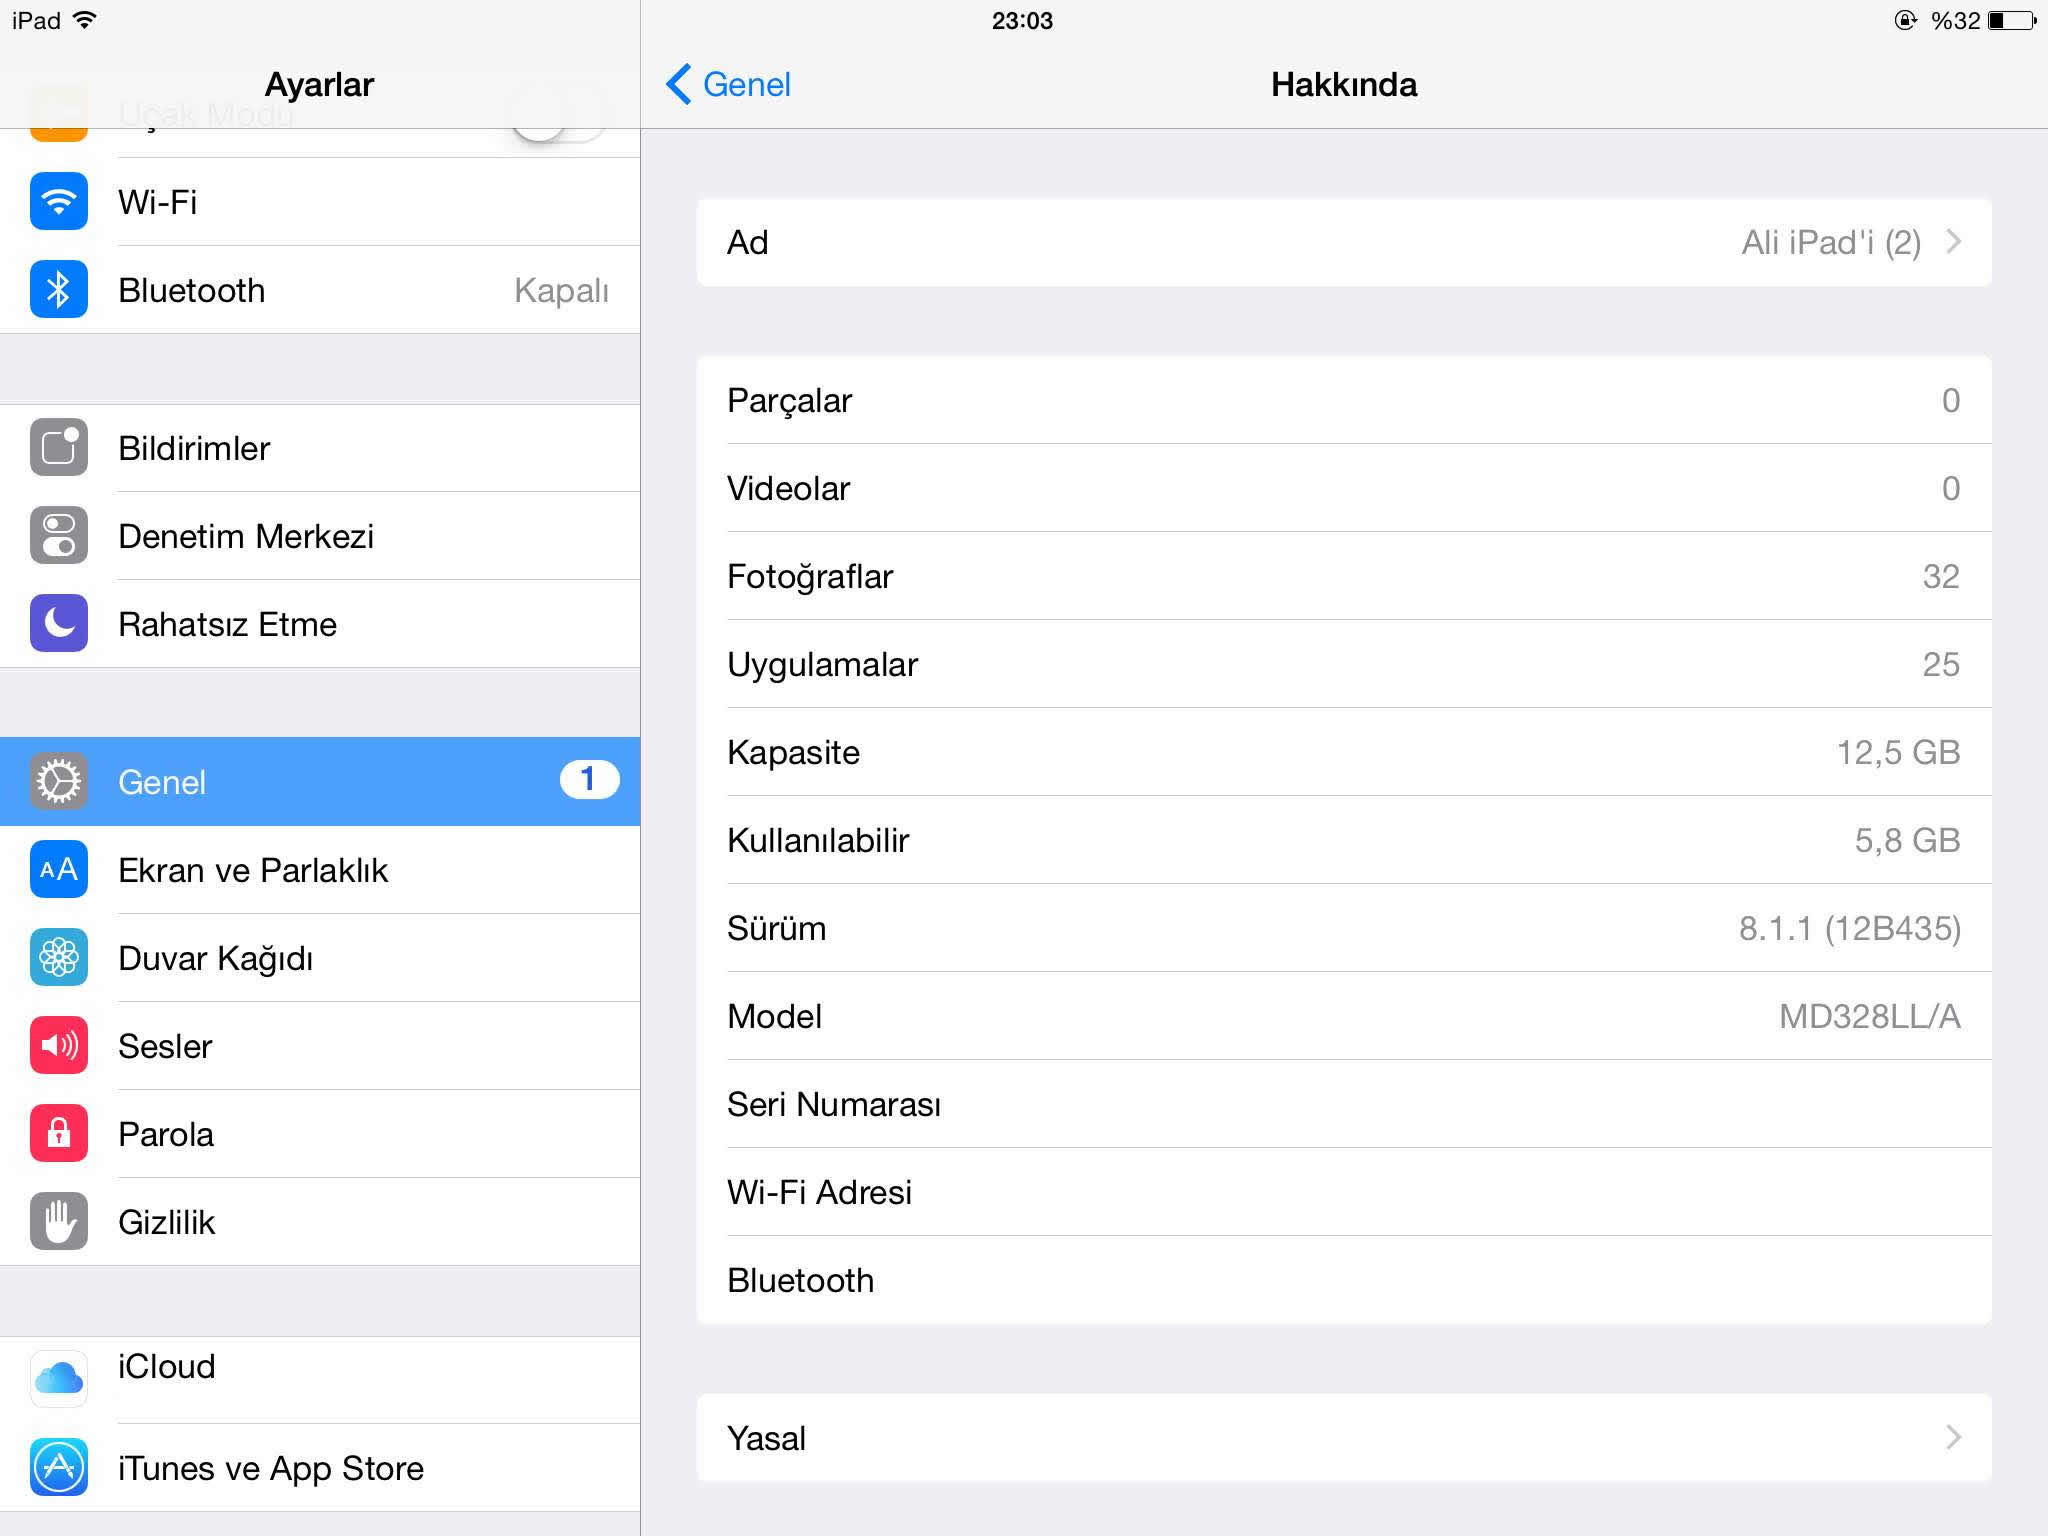
Task: Tap the Fotoğraflar count 32
Action: point(1941,576)
